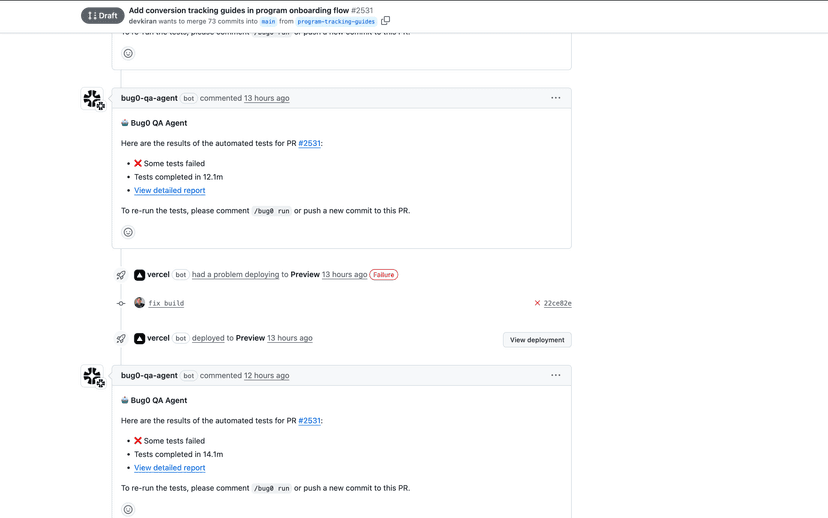Open options menu on the 13 hours ago comment
Viewport: 828px width, 518px height.
pyautogui.click(x=555, y=98)
